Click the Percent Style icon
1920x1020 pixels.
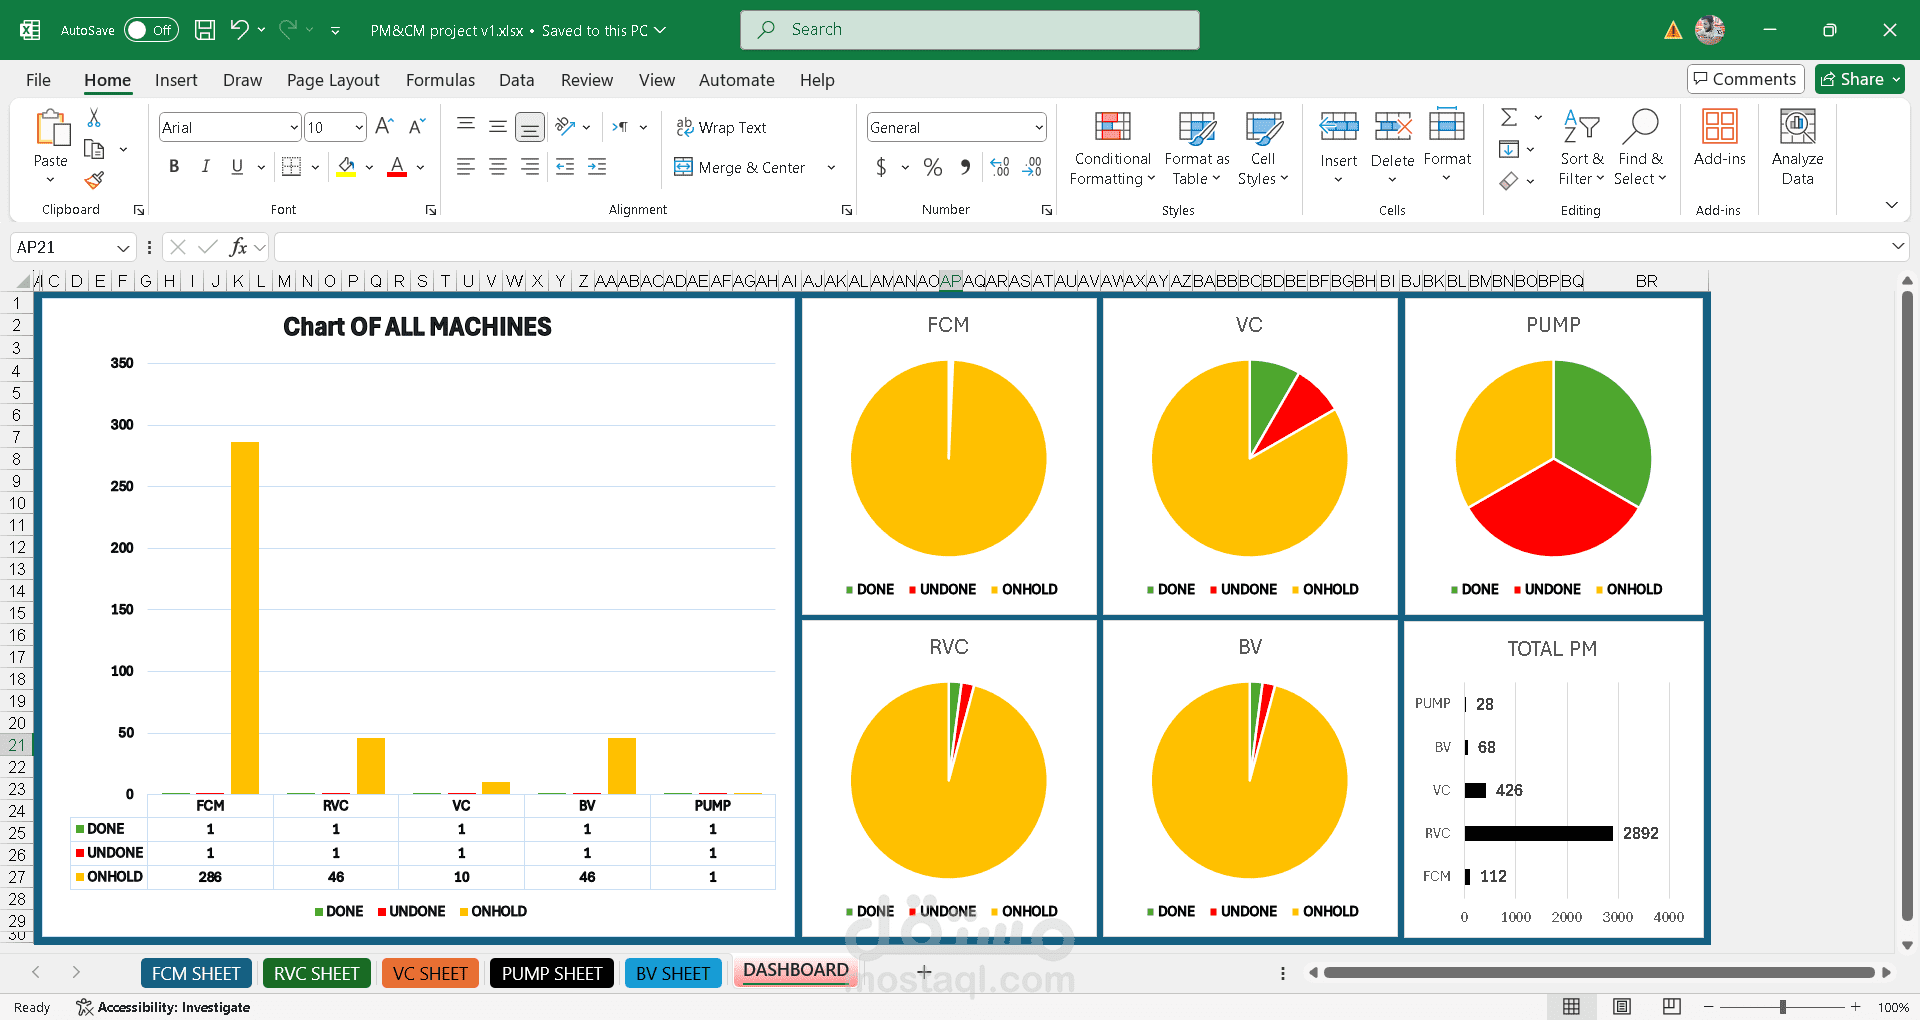933,167
